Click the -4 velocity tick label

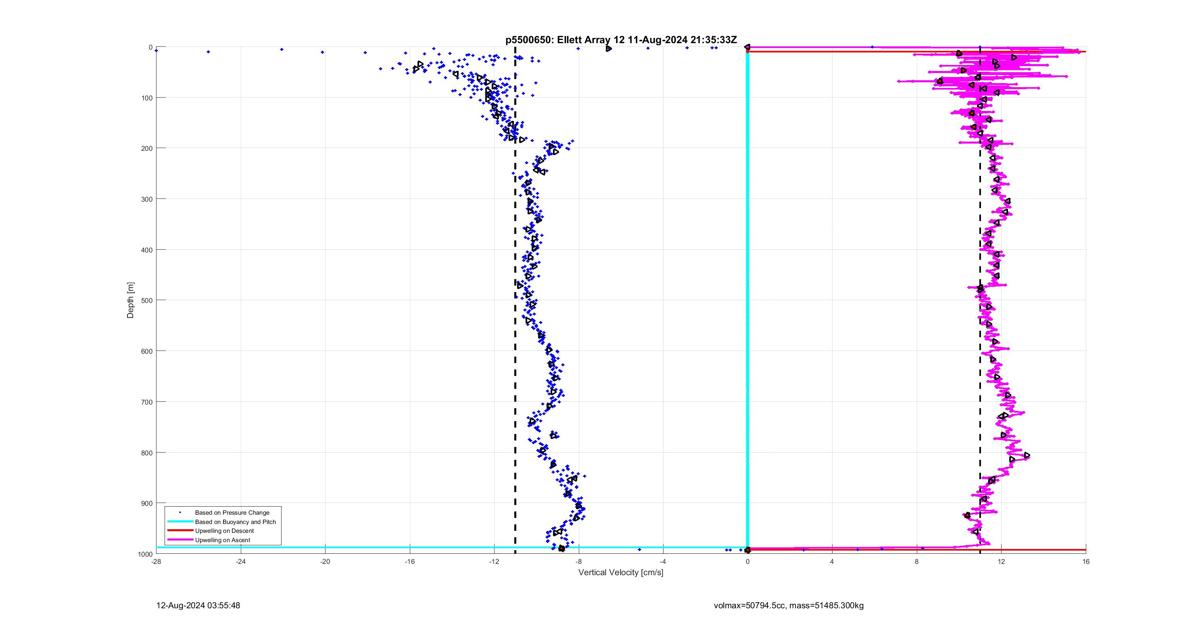click(663, 561)
